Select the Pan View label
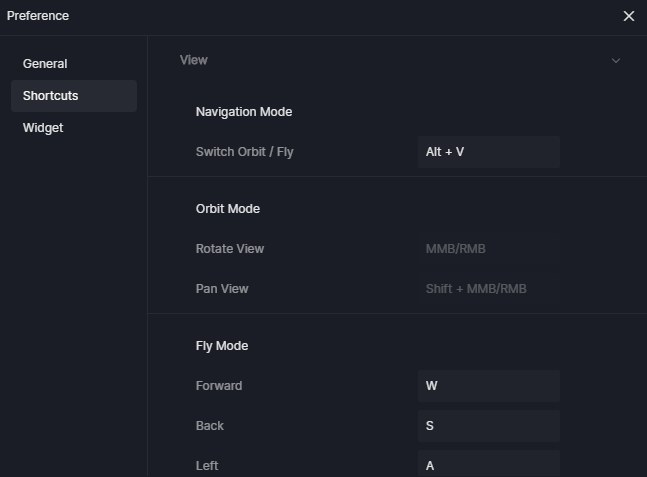 click(x=222, y=289)
